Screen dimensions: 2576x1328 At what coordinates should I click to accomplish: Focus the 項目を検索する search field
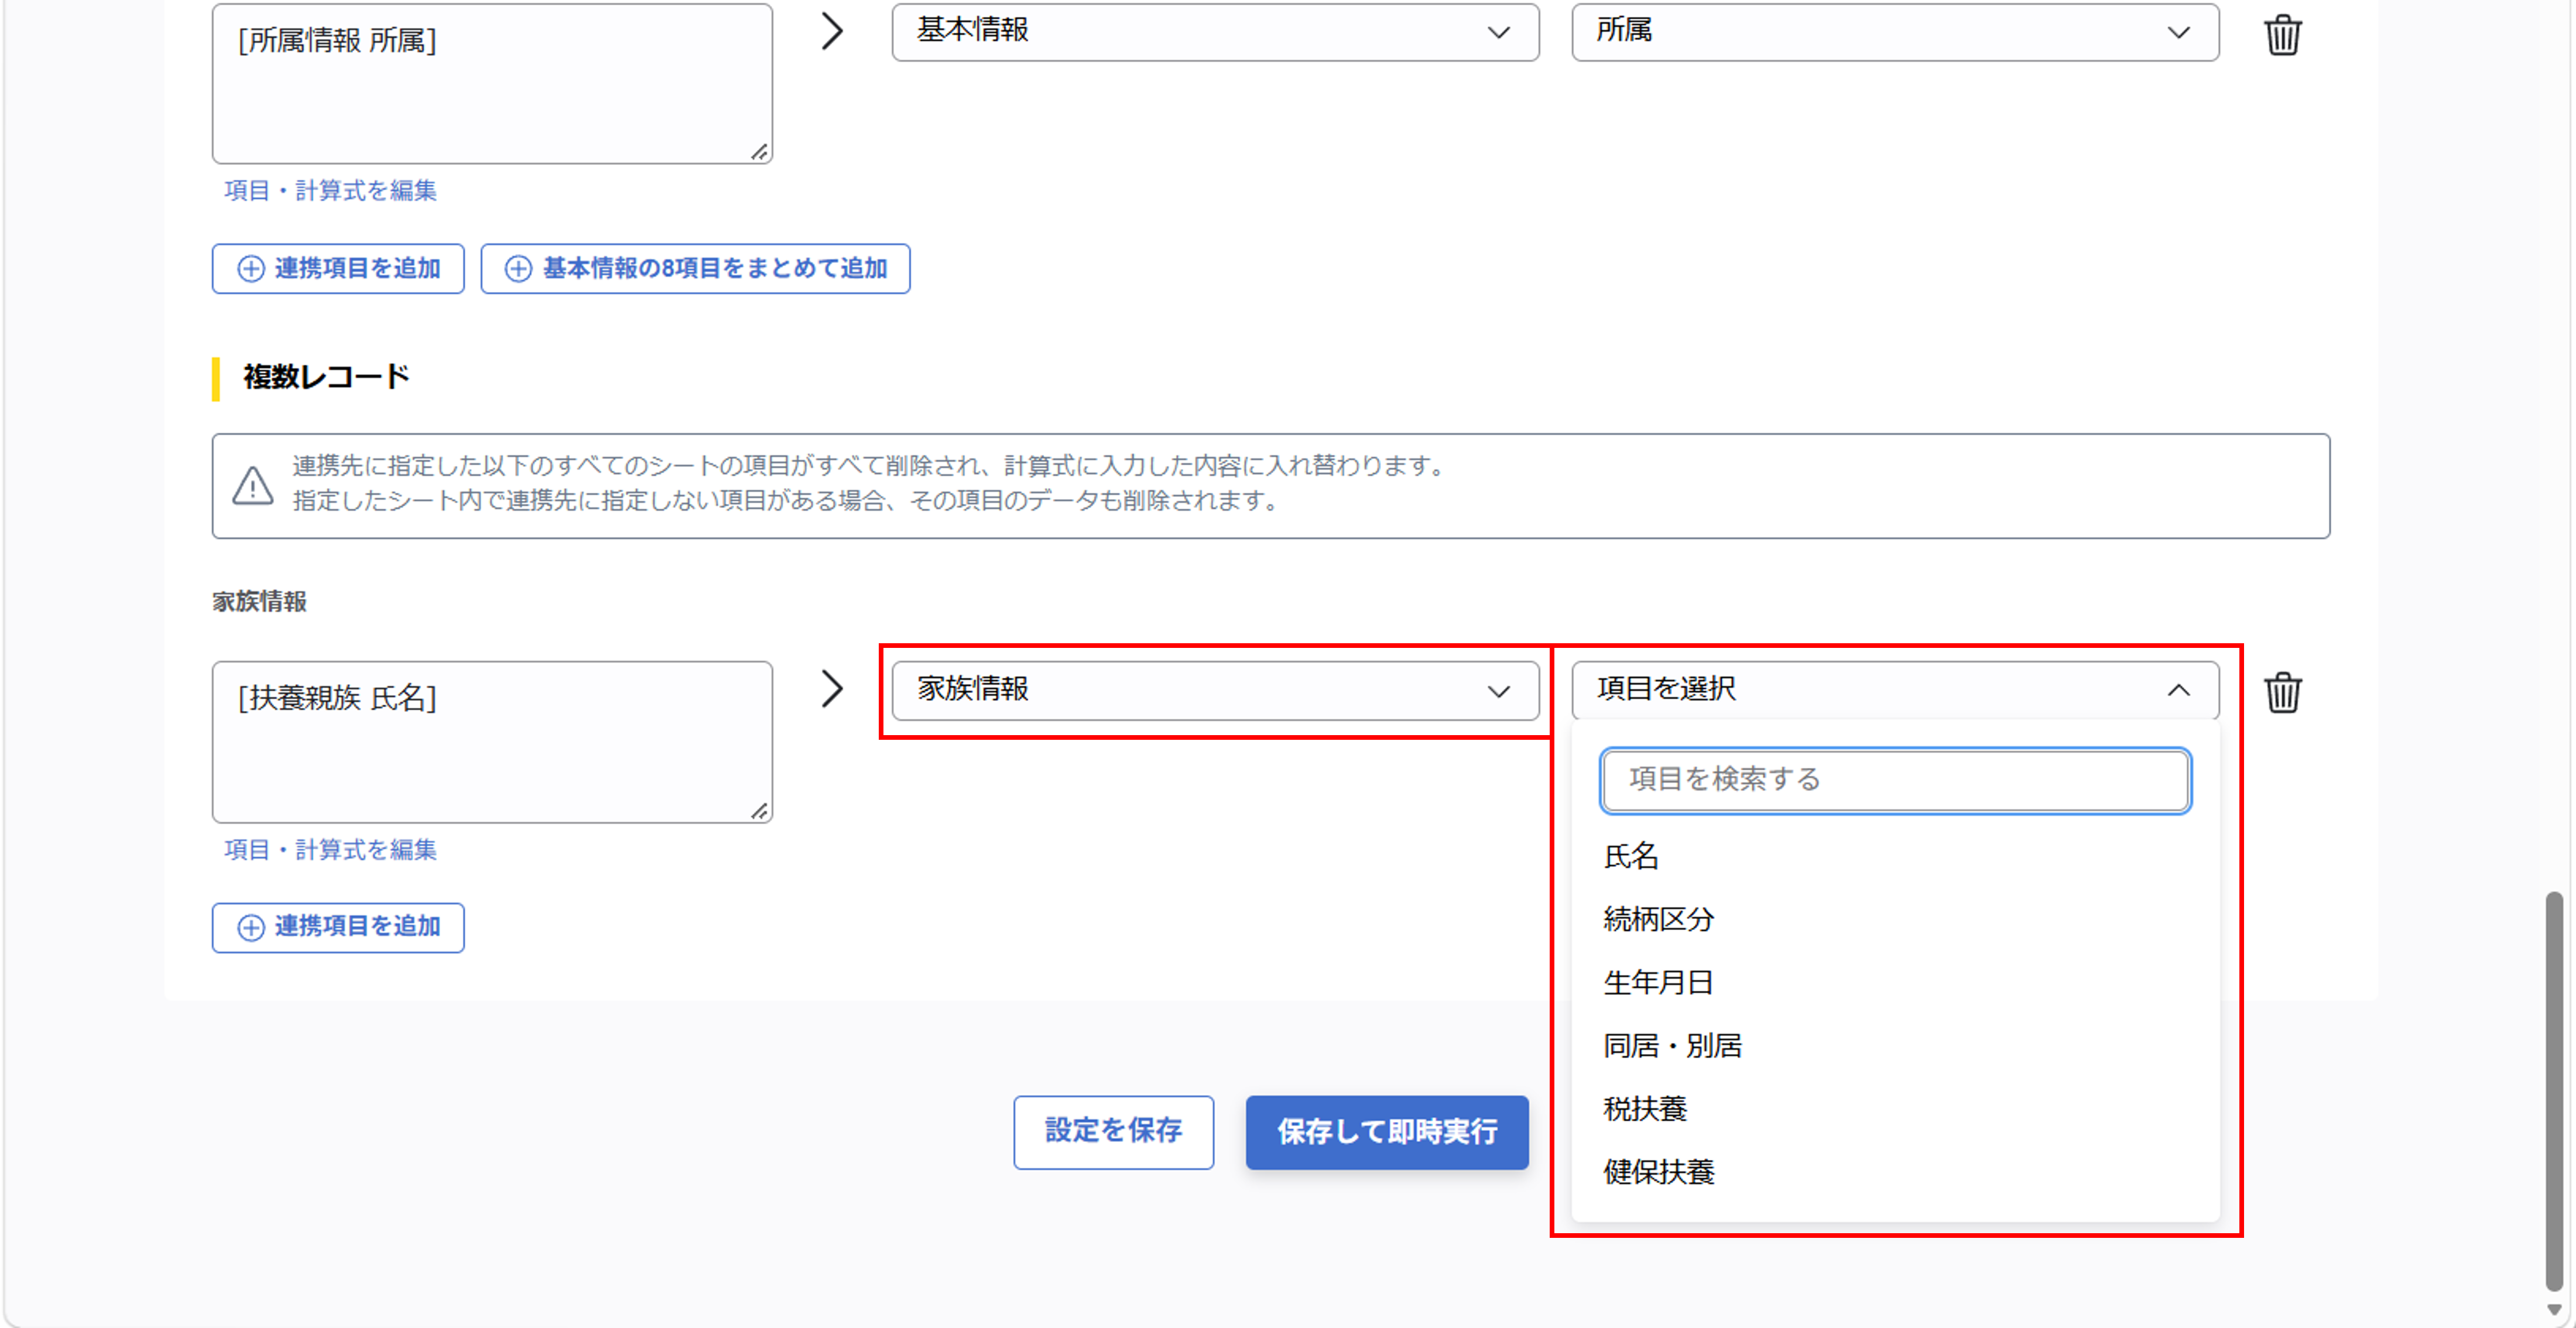click(x=1895, y=780)
